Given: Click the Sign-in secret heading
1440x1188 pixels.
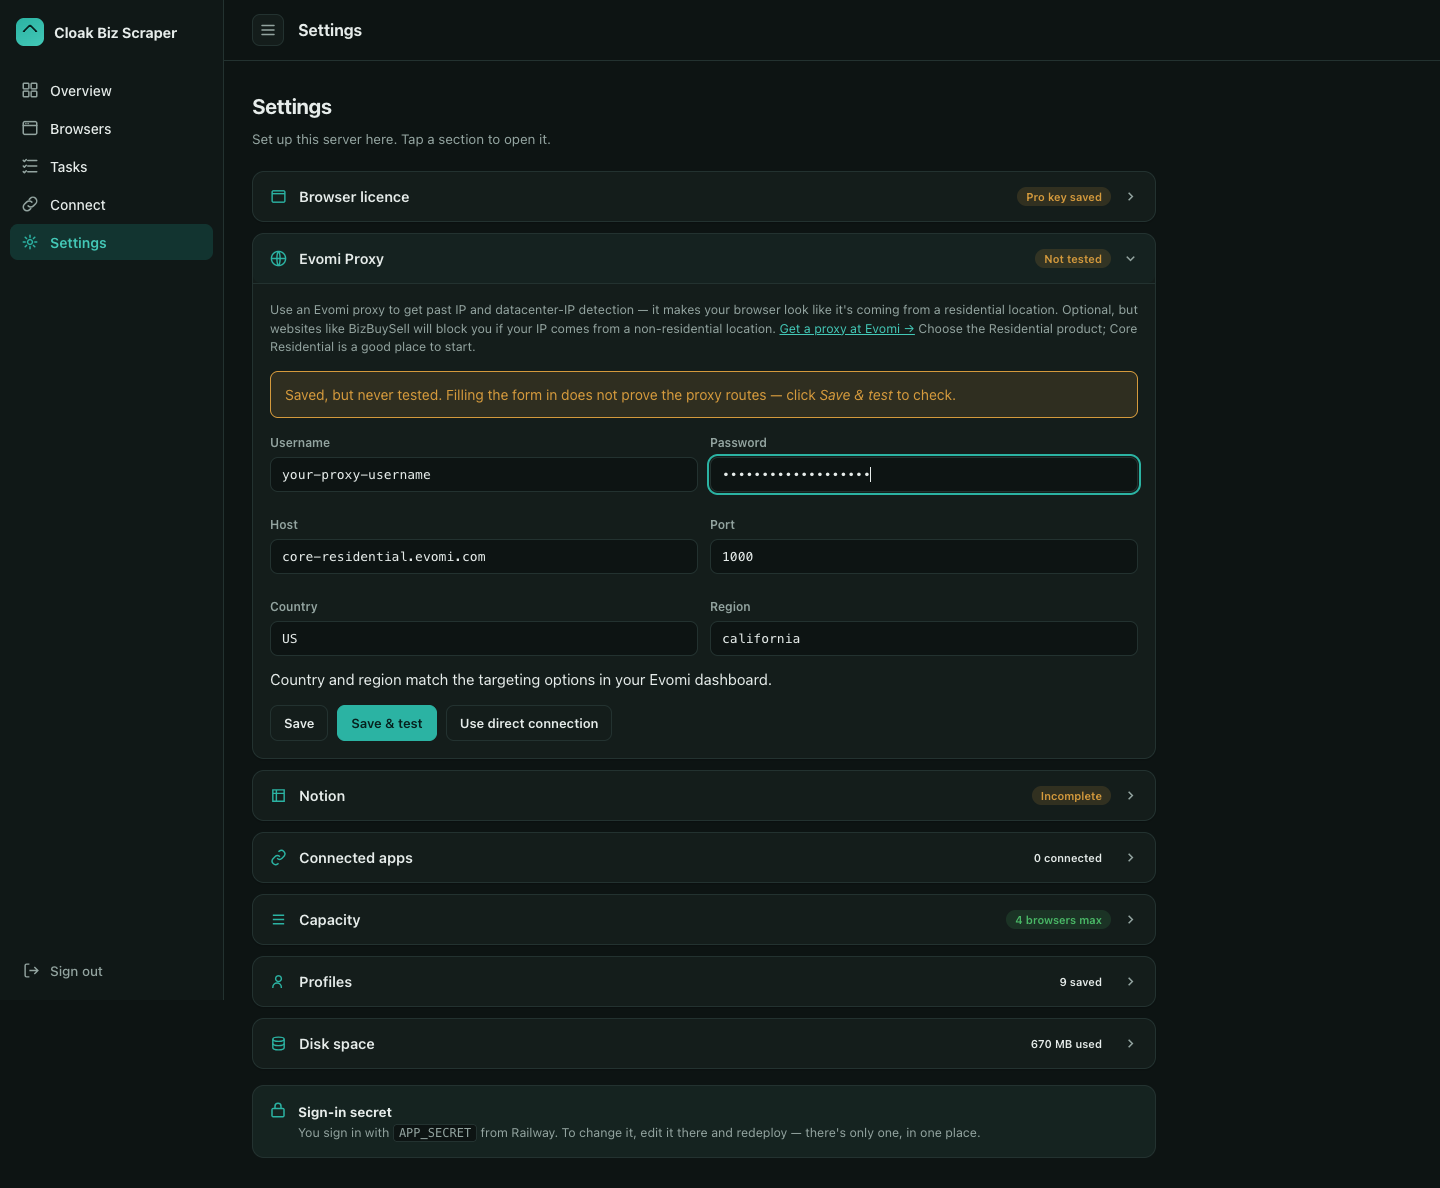Looking at the screenshot, I should tap(345, 1111).
